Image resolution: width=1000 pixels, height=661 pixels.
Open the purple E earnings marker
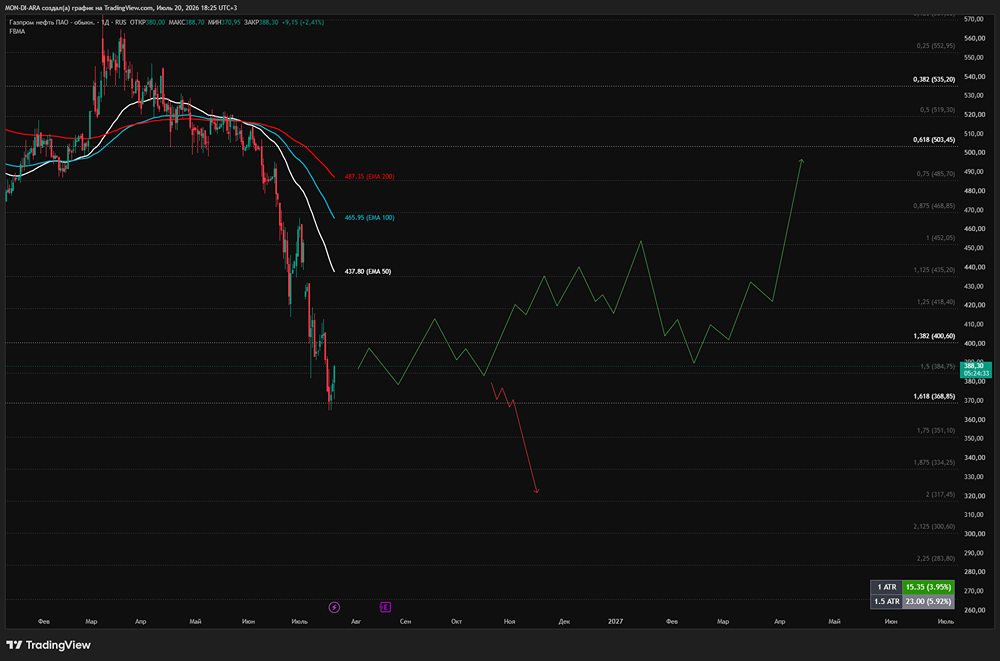[385, 607]
